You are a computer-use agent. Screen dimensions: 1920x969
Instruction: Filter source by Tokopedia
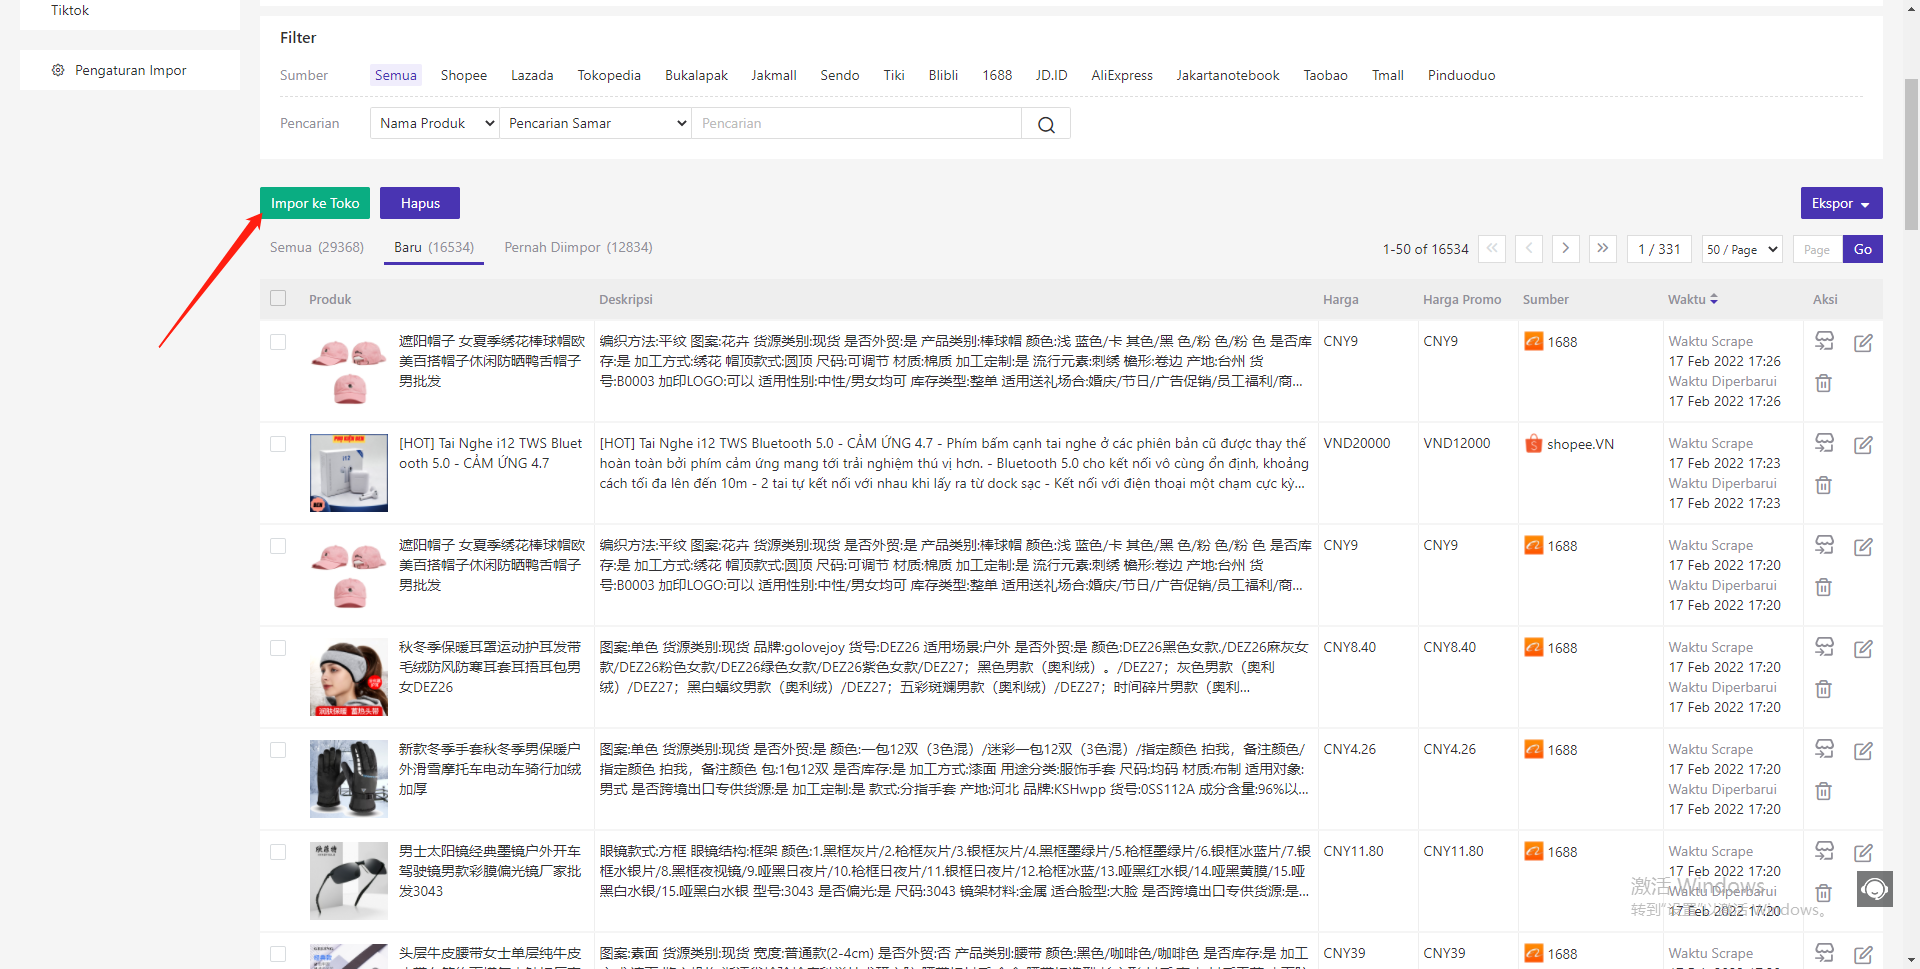point(609,75)
